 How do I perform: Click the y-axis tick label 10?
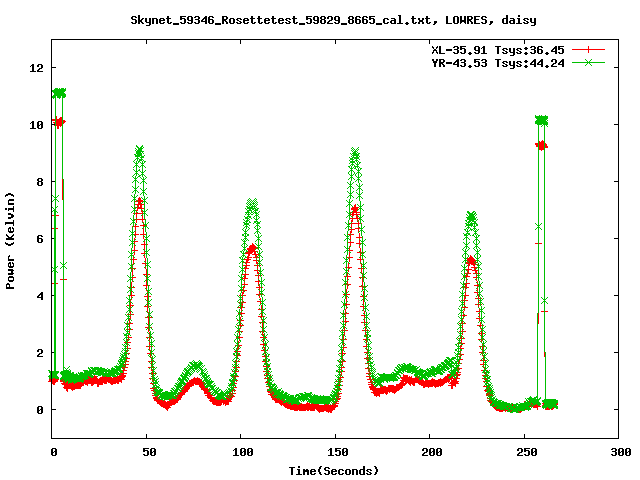point(36,125)
